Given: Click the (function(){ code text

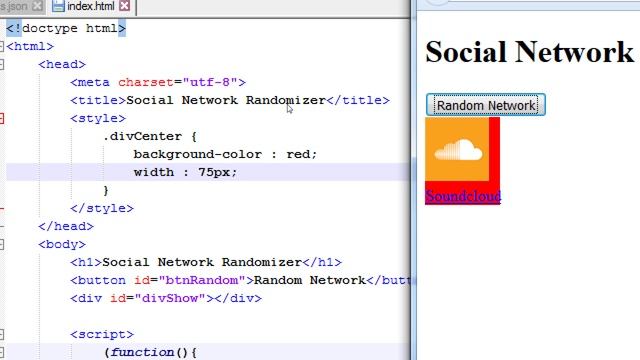Looking at the screenshot, I should [x=150, y=352].
